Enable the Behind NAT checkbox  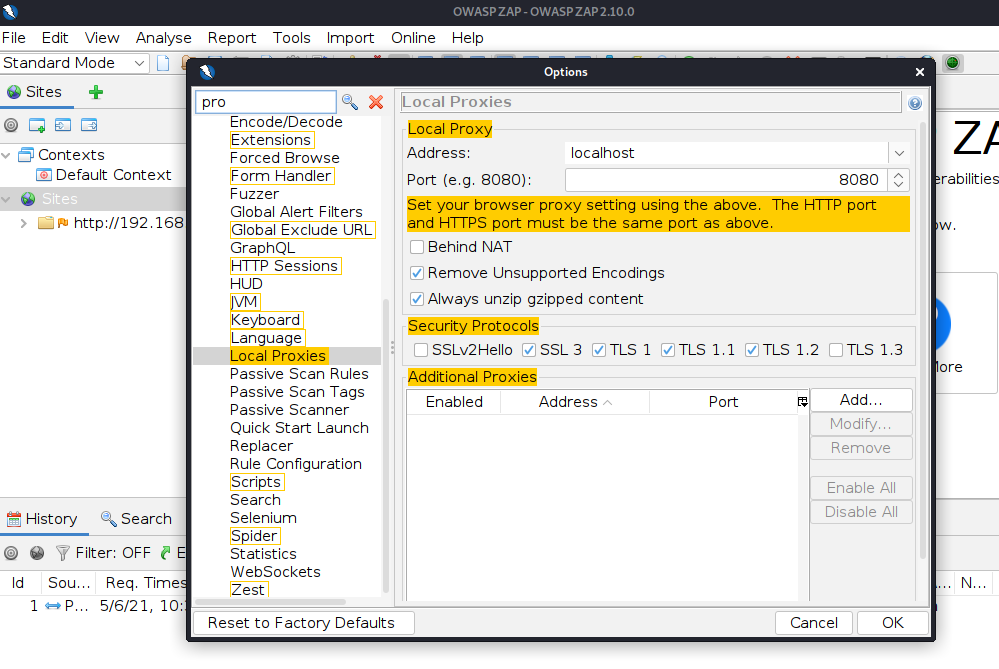click(417, 247)
